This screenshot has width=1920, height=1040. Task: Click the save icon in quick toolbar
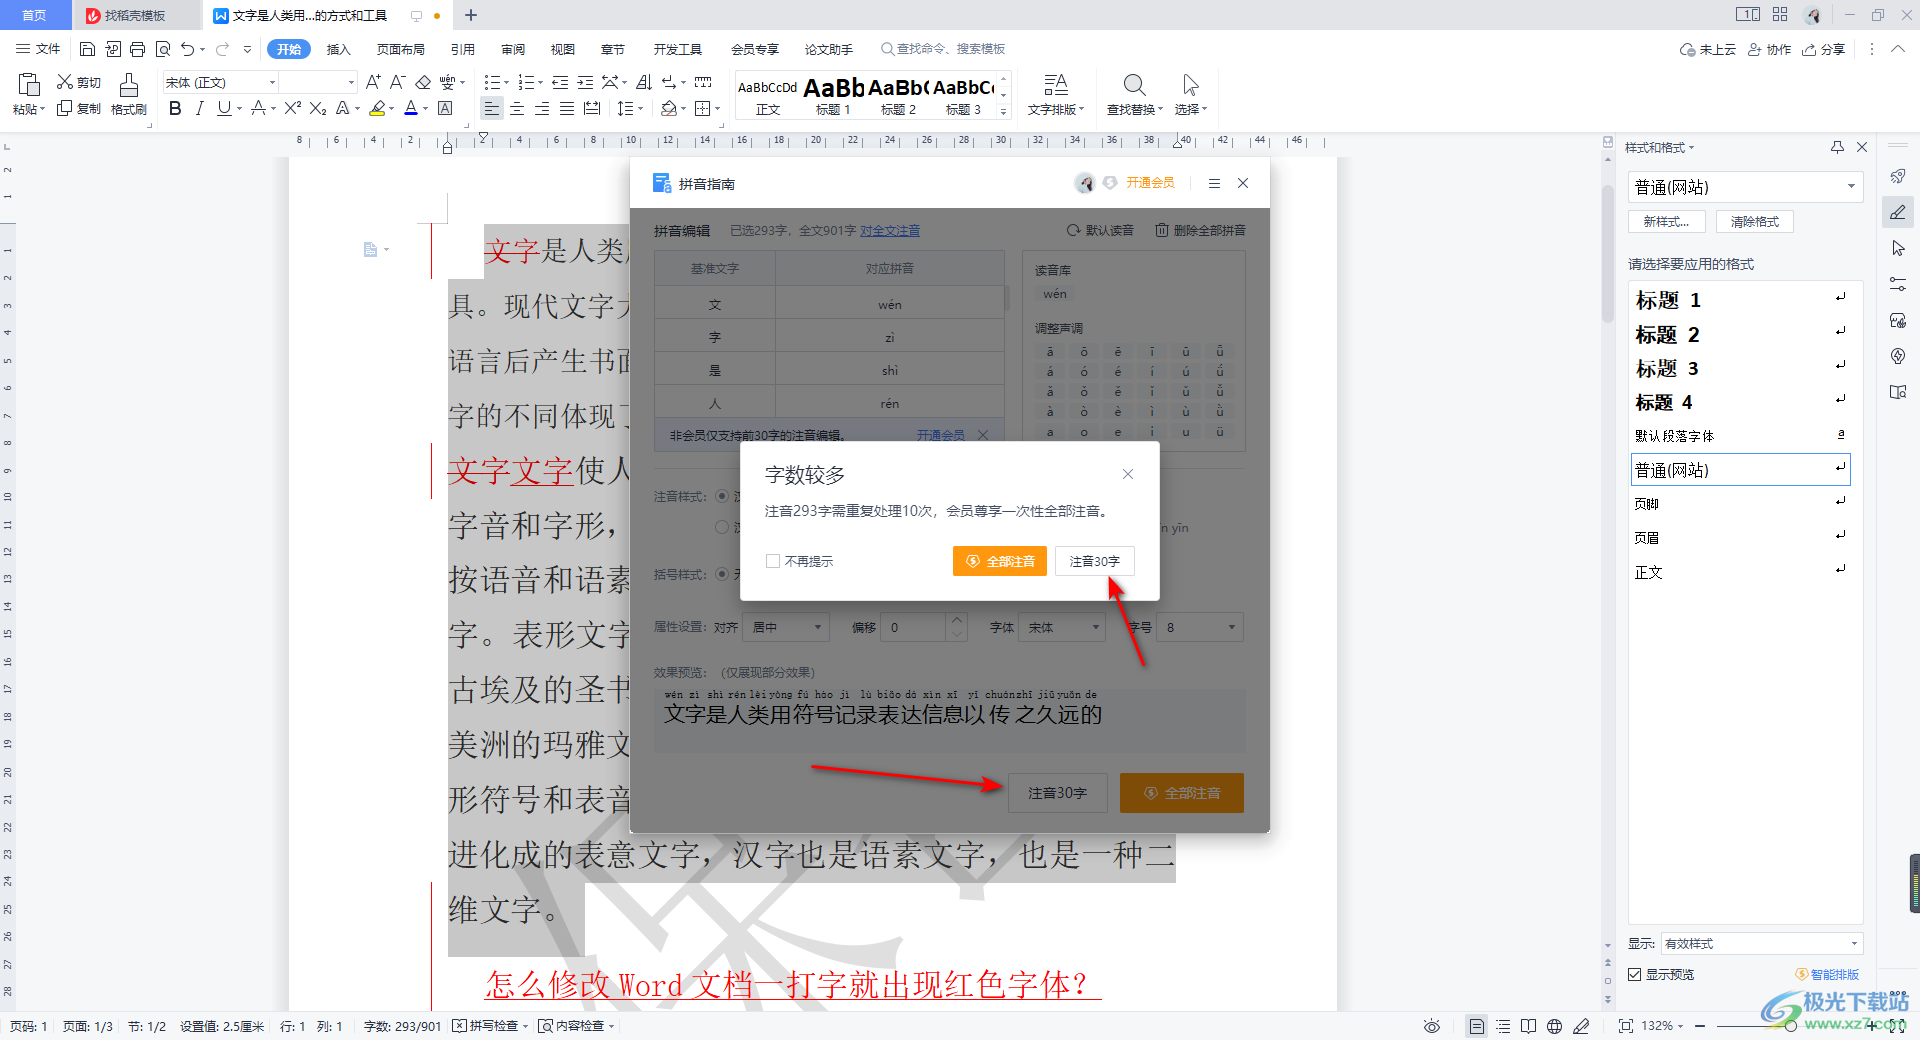point(87,49)
